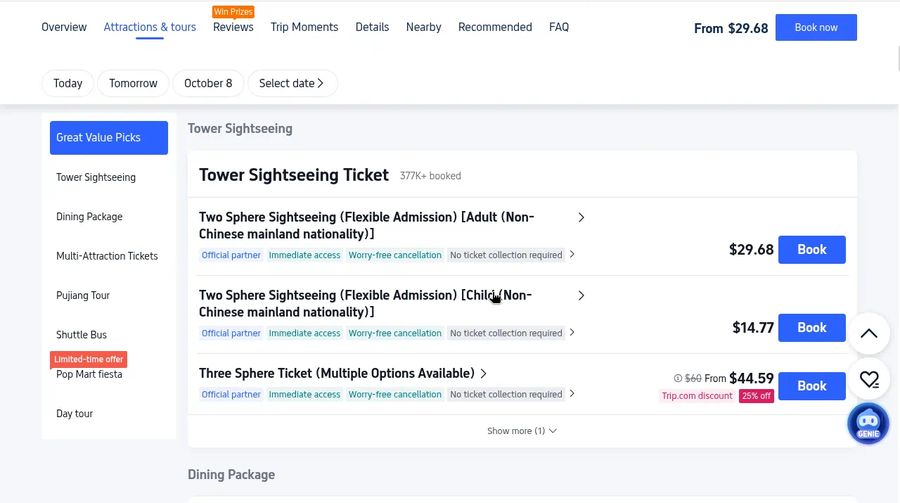Screen dimensions: 900x503
Task: Select Shuttle Bus in sidebar
Action: tap(82, 335)
